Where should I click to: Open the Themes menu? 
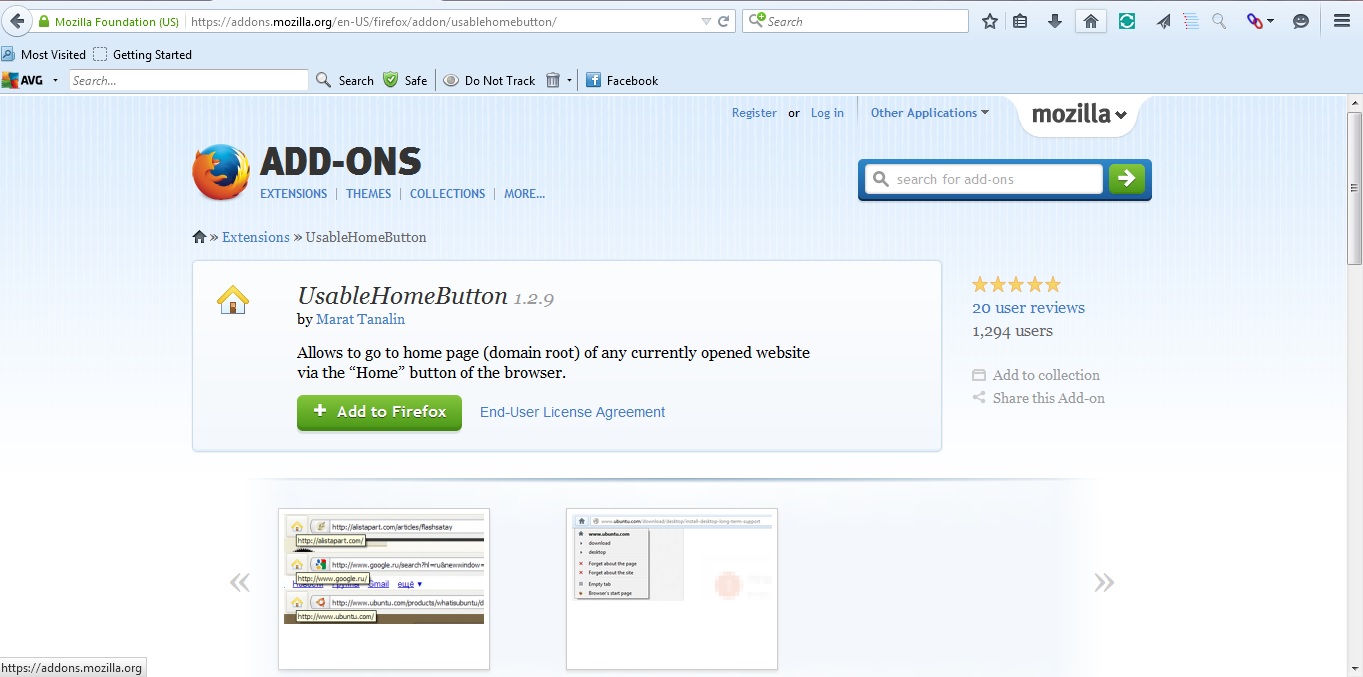369,194
